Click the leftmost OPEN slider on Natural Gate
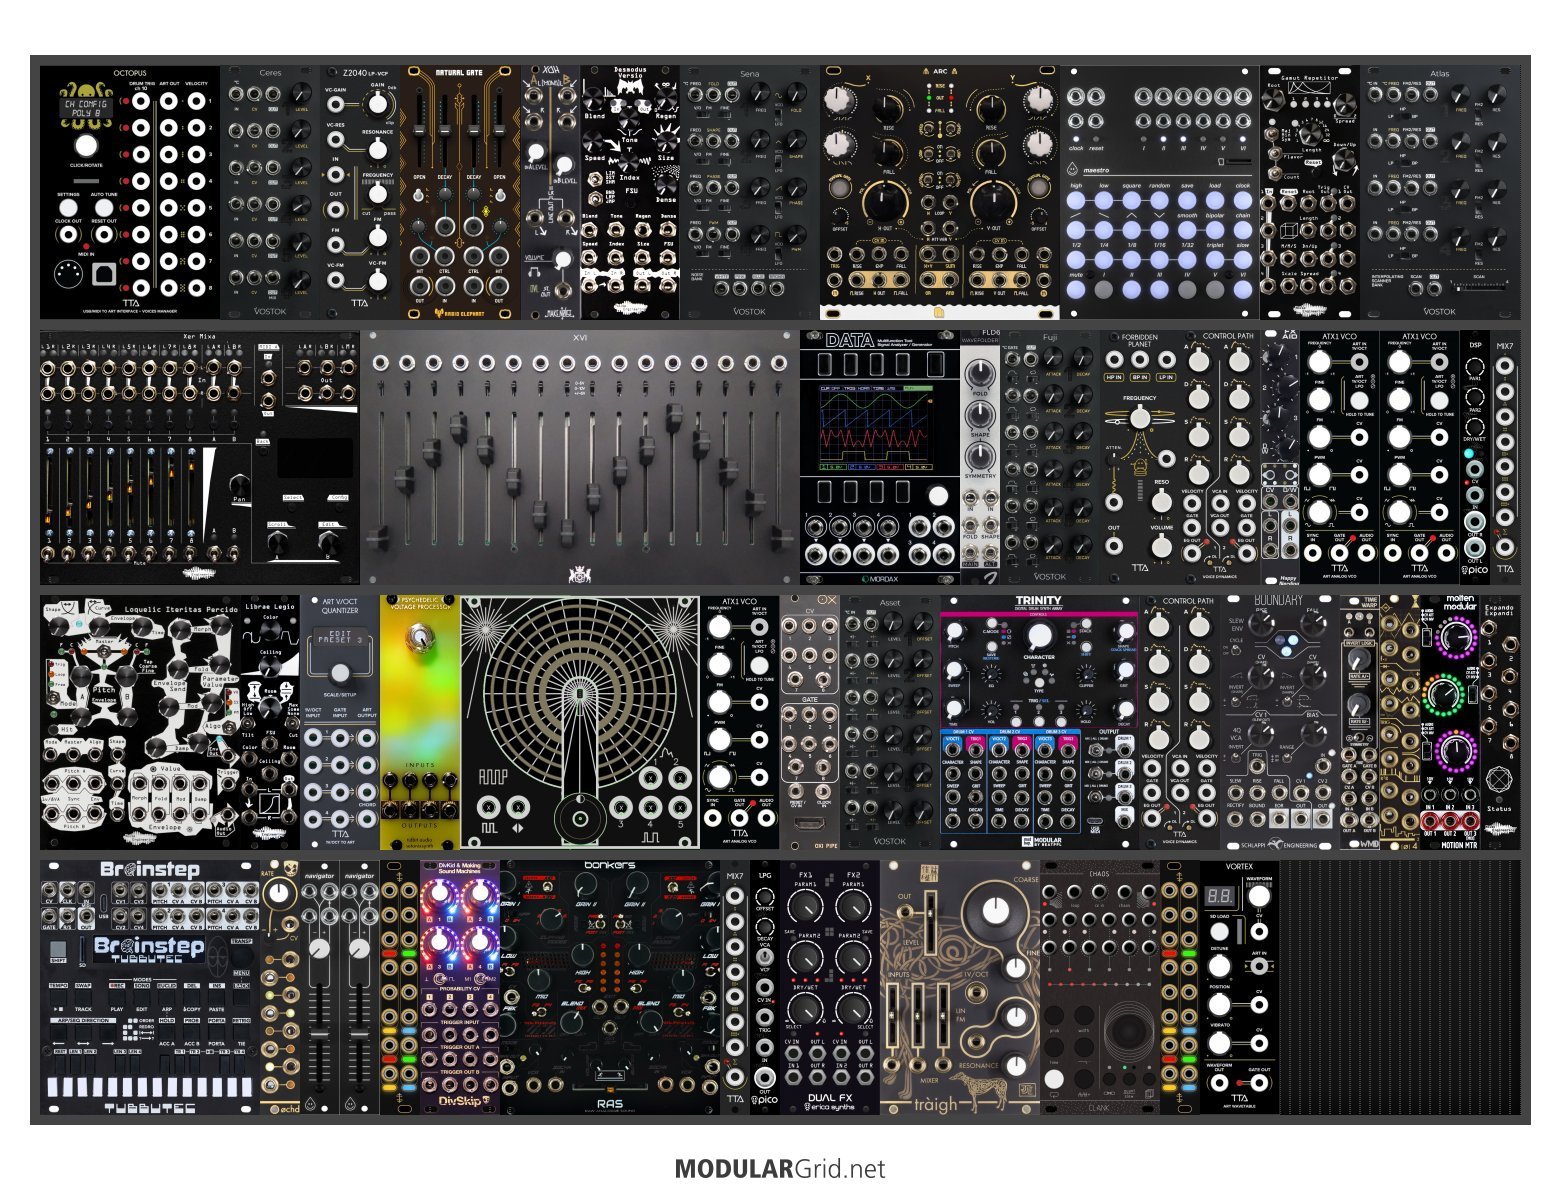Image resolution: width=1561 pixels, height=1190 pixels. tap(420, 130)
